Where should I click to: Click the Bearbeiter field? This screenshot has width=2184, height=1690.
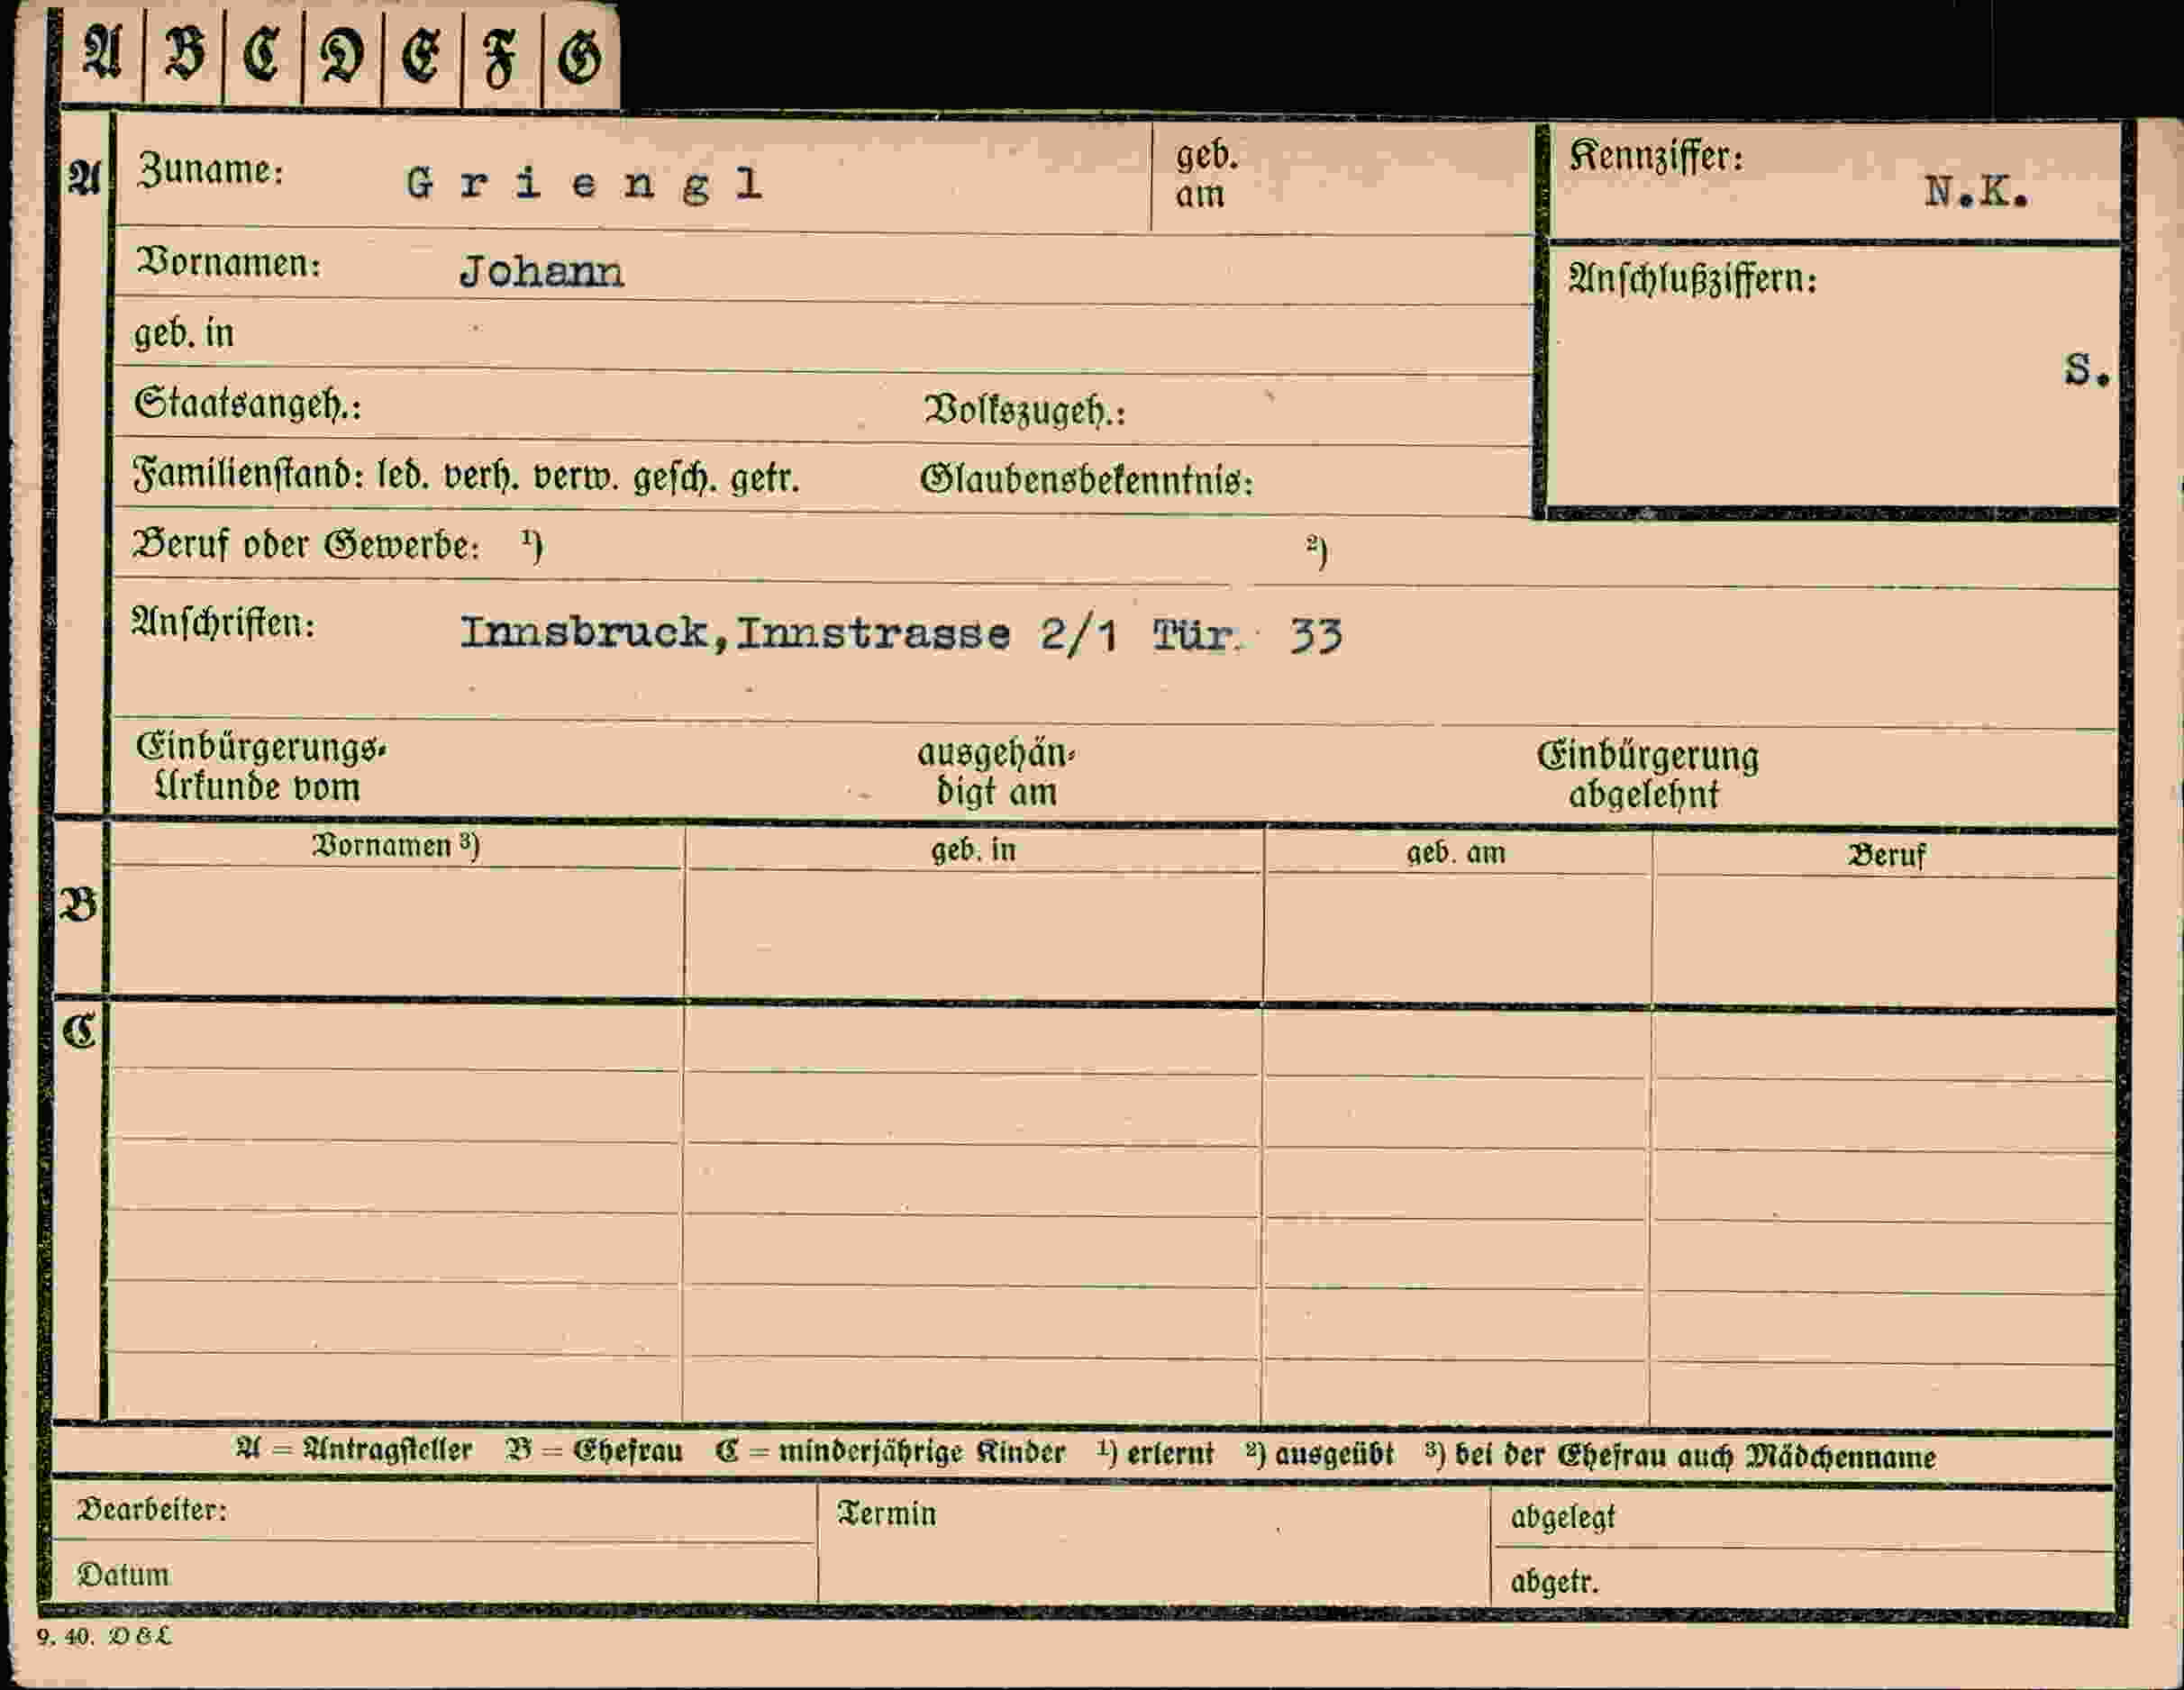click(435, 1510)
